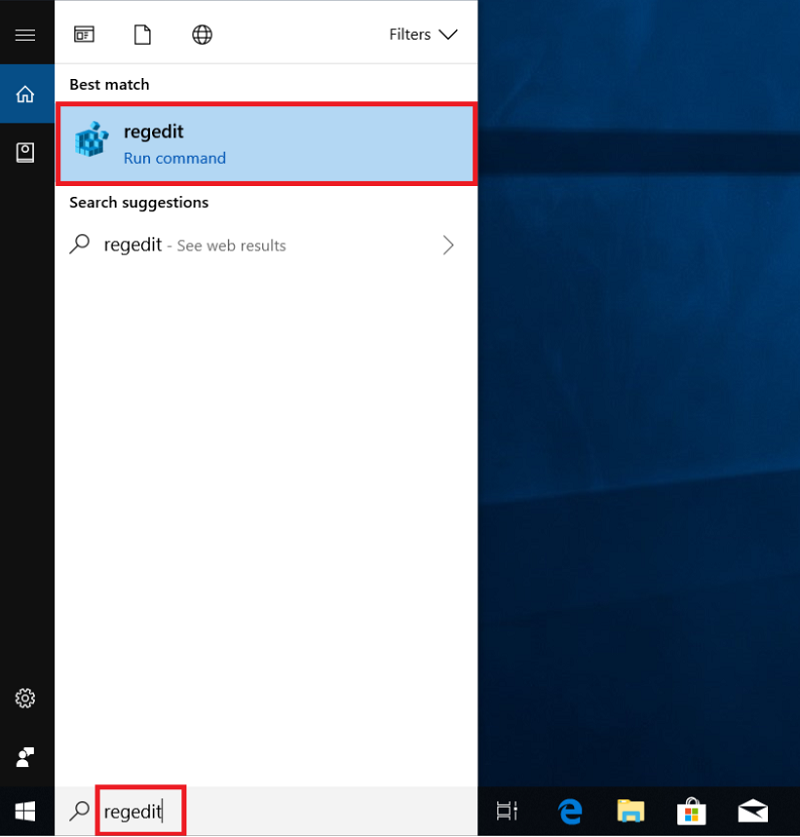Image resolution: width=800 pixels, height=837 pixels.
Task: Open the Settings gear in the sidebar
Action: (26, 698)
